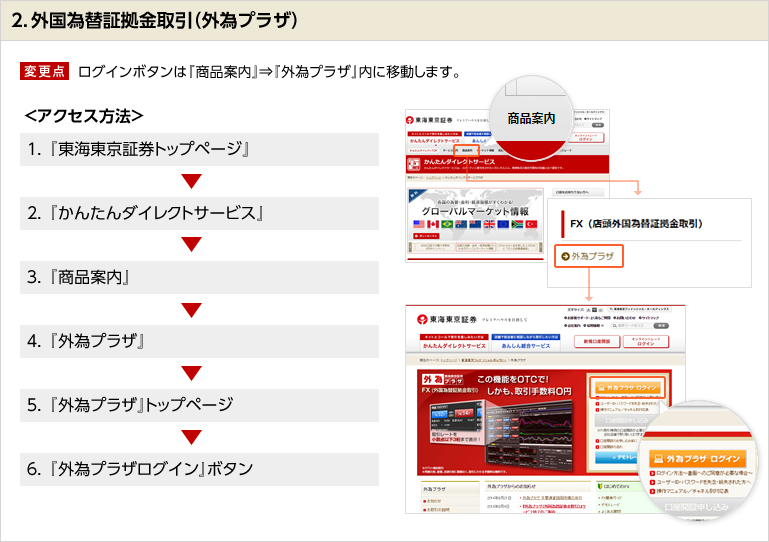Click the magnified orange 外為プラザ ログイン button
The height and width of the screenshot is (542, 769).
tap(697, 459)
